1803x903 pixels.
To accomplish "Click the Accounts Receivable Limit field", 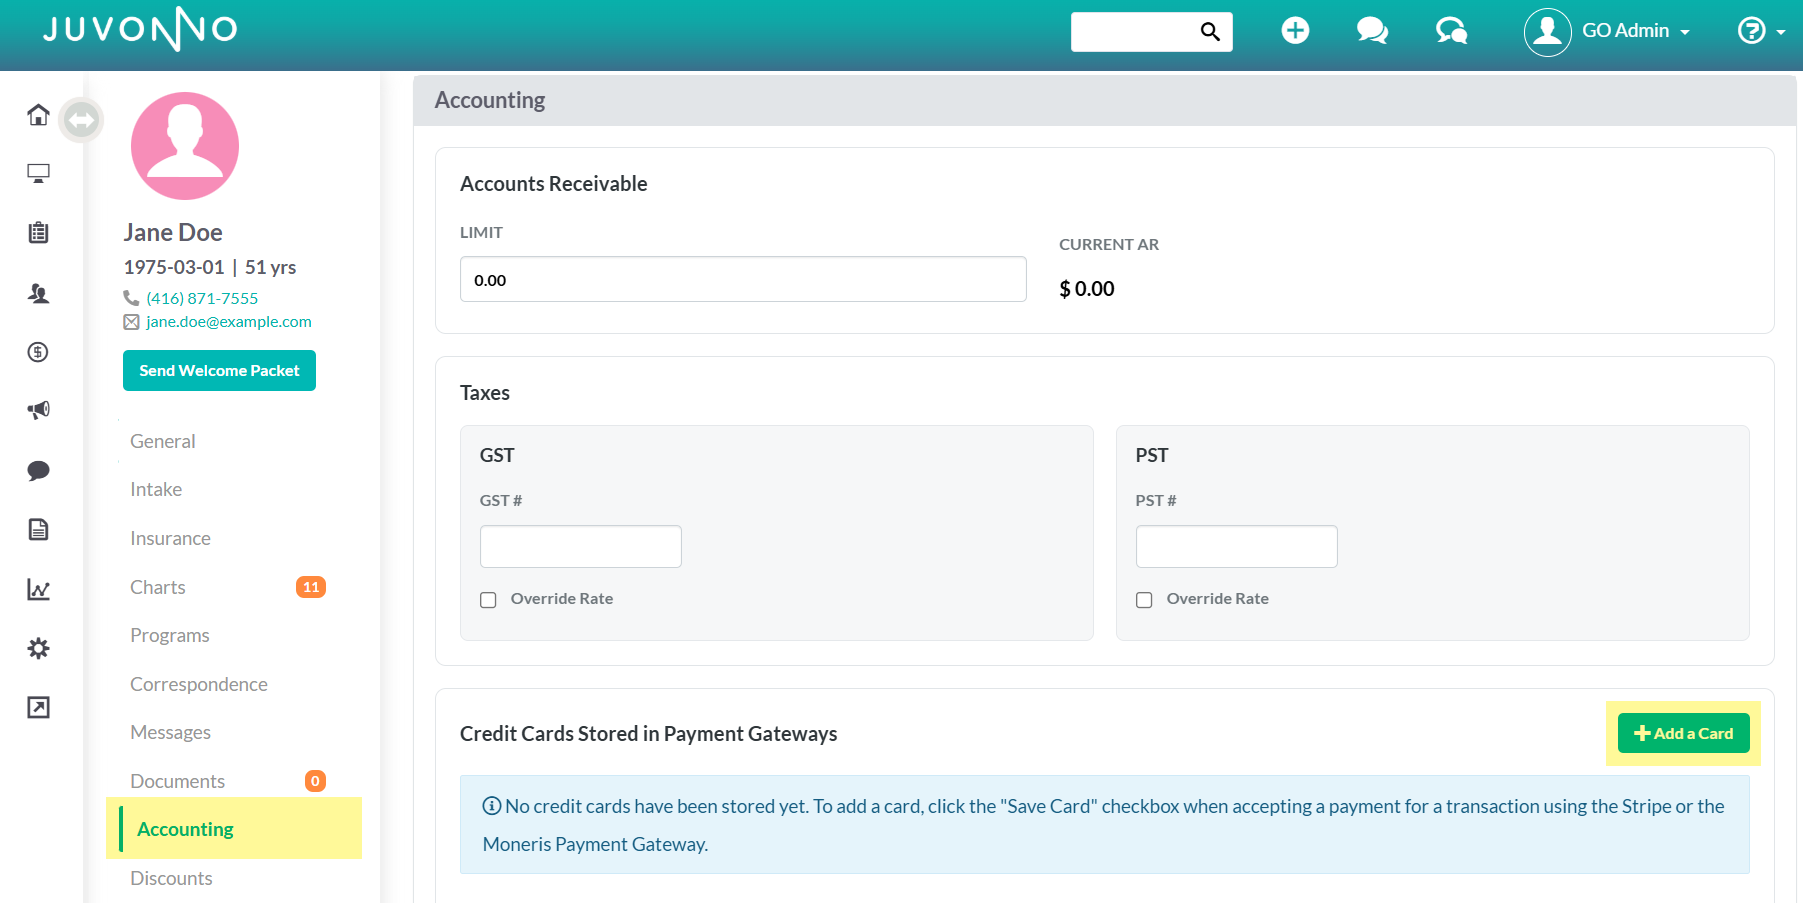I will (743, 279).
